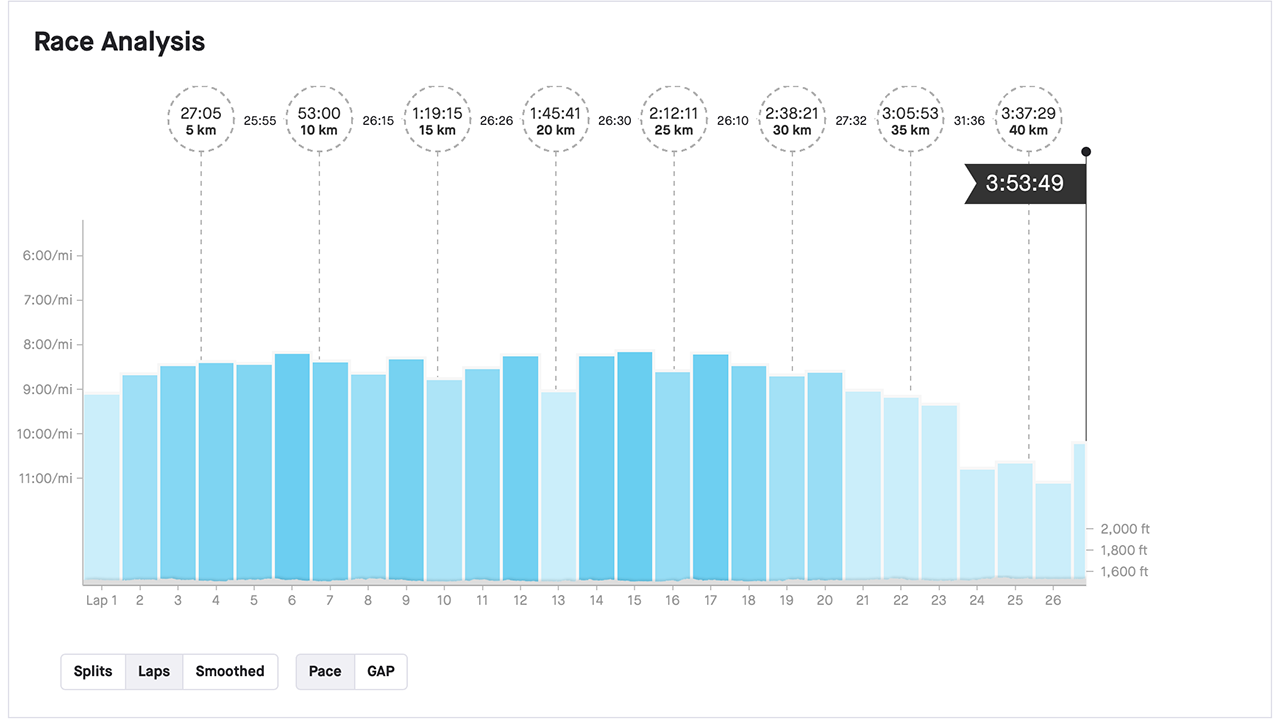Select the lap 15 pace bar
The width and height of the screenshot is (1280, 720).
(634, 466)
